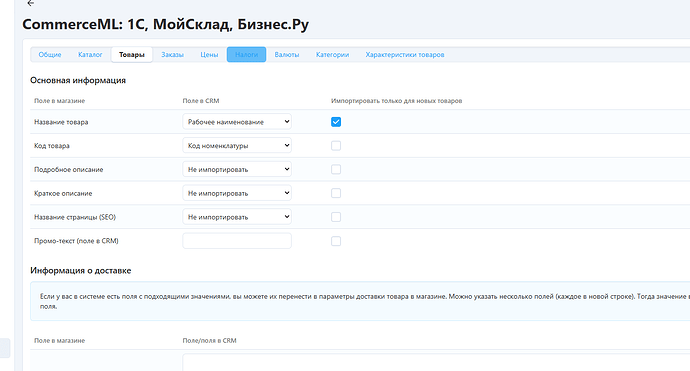Screen dimensions: 690x371
Task: Click the CommerceML page title
Action: pyautogui.click(x=165, y=24)
